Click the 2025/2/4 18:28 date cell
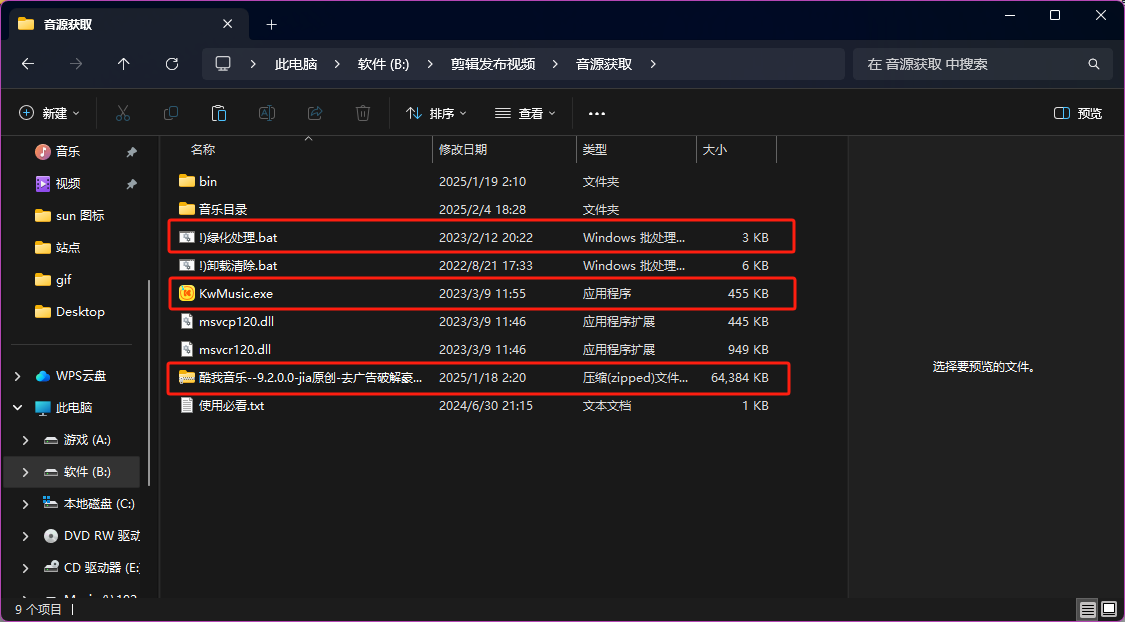 (482, 209)
